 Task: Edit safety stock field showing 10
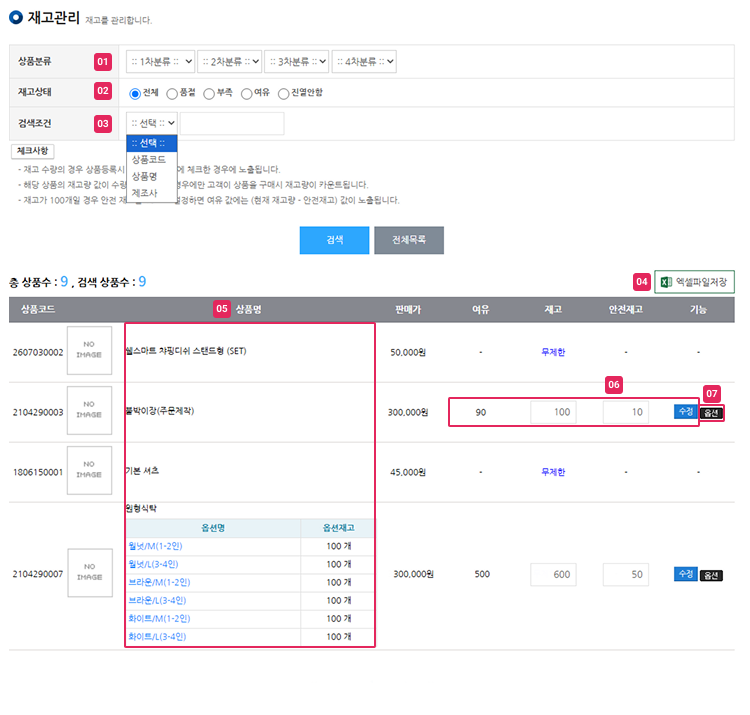pyautogui.click(x=626, y=412)
